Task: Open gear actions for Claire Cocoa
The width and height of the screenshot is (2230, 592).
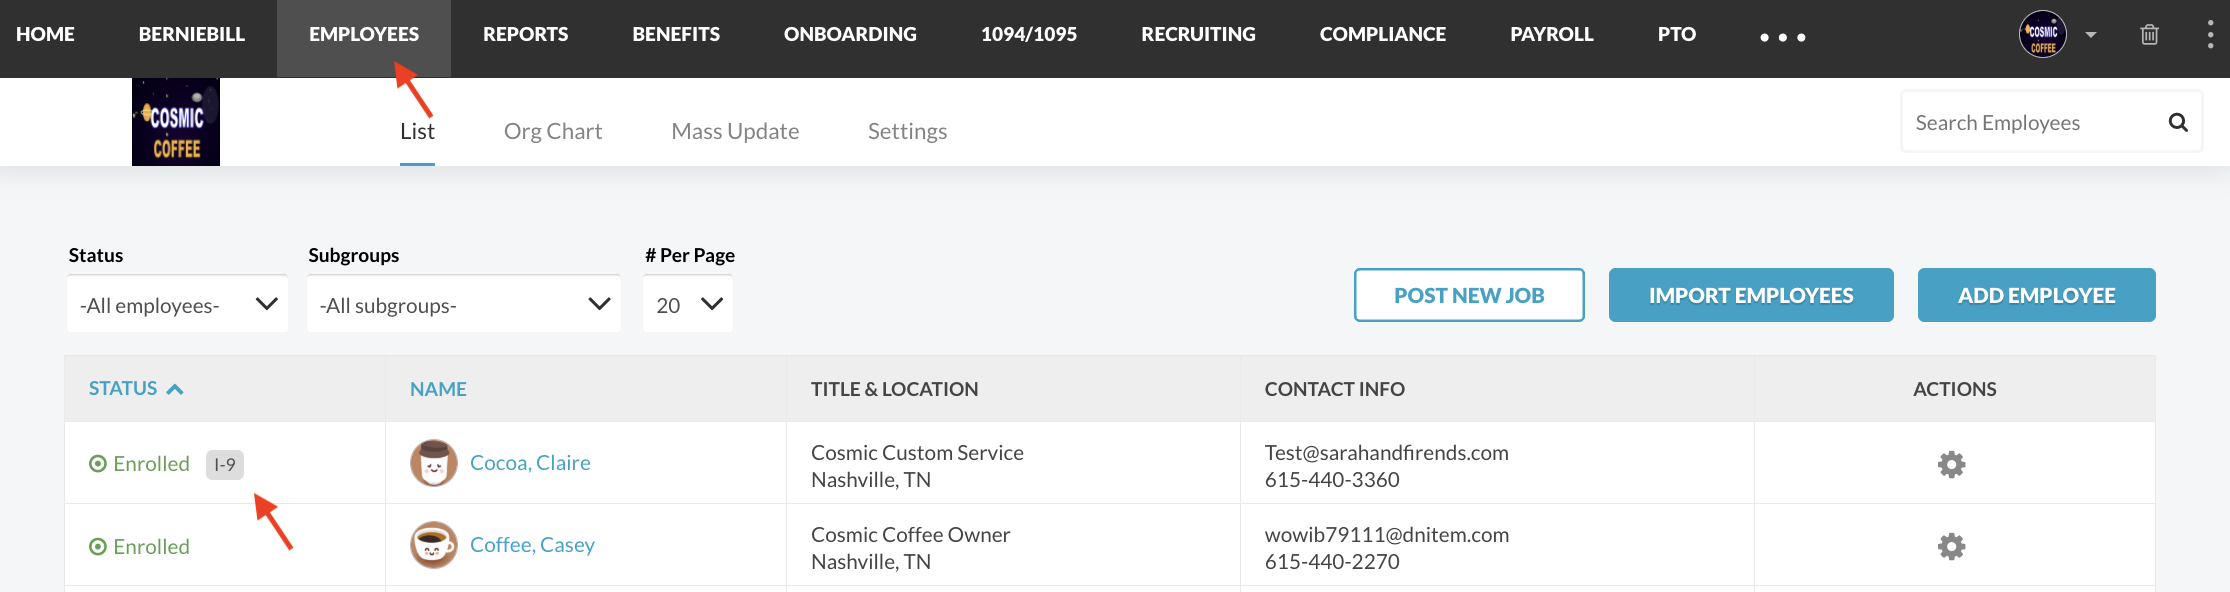Action: [1951, 464]
